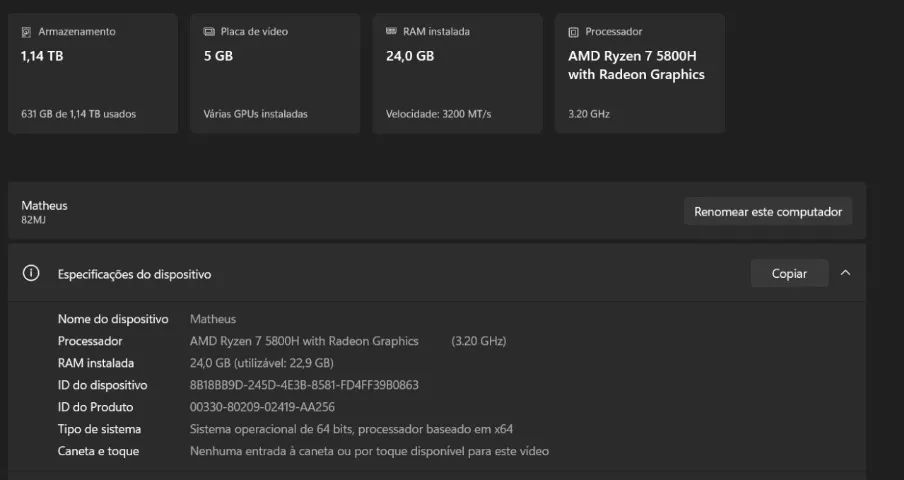Select the AMD Ryzen 7 5800H card title

click(636, 66)
